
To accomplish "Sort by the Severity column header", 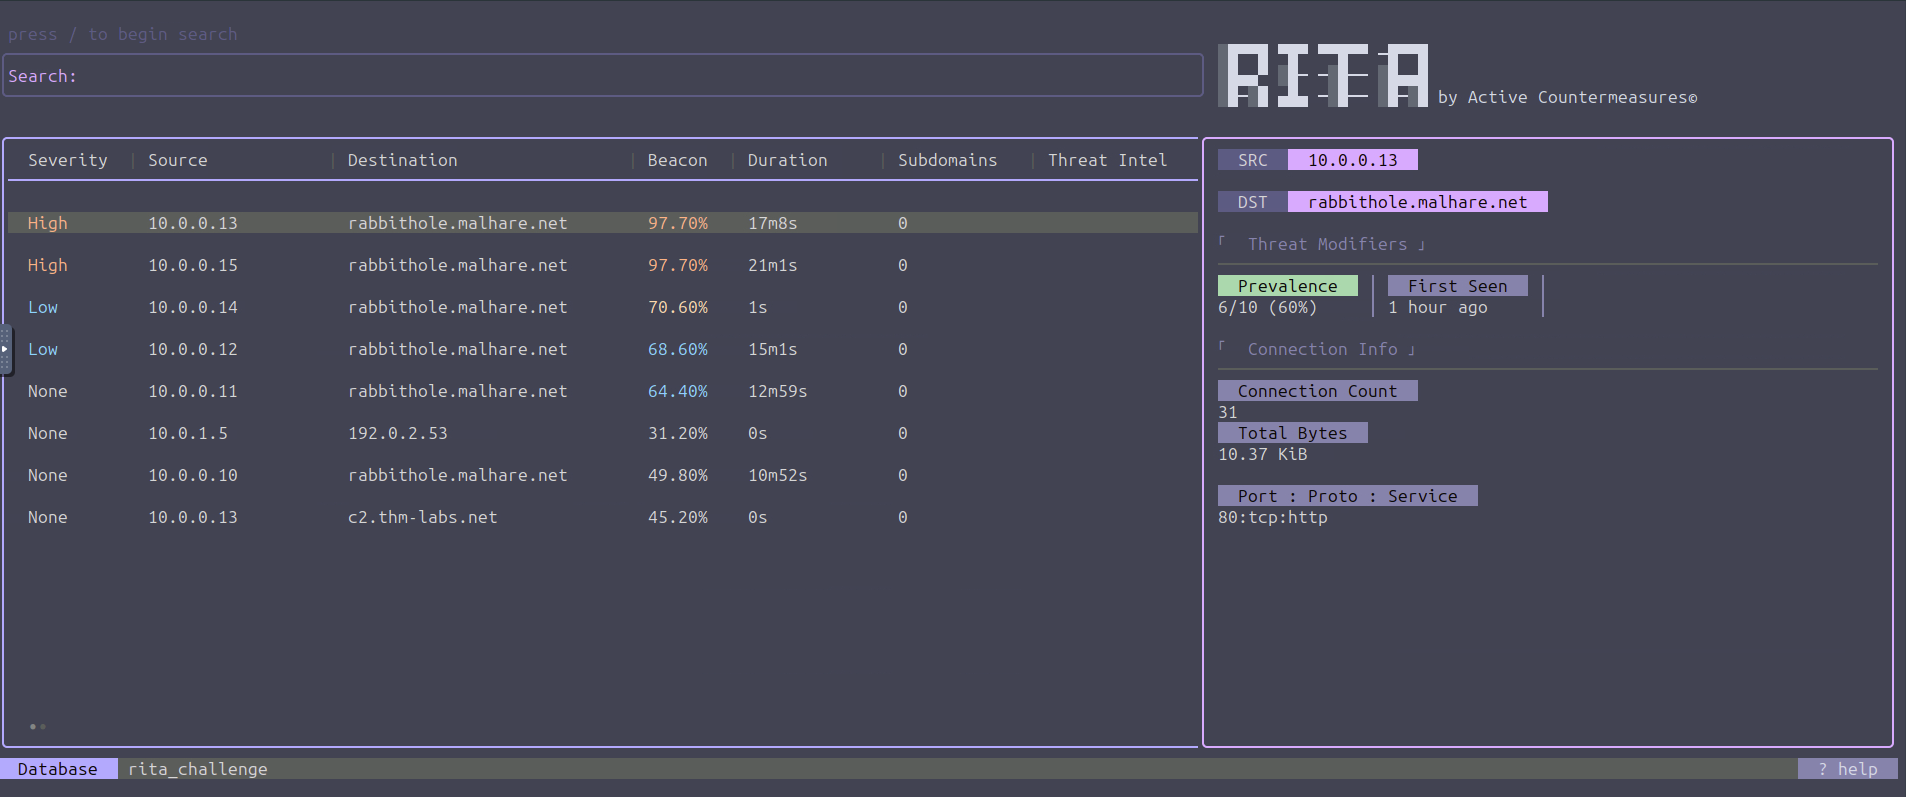I will 67,160.
